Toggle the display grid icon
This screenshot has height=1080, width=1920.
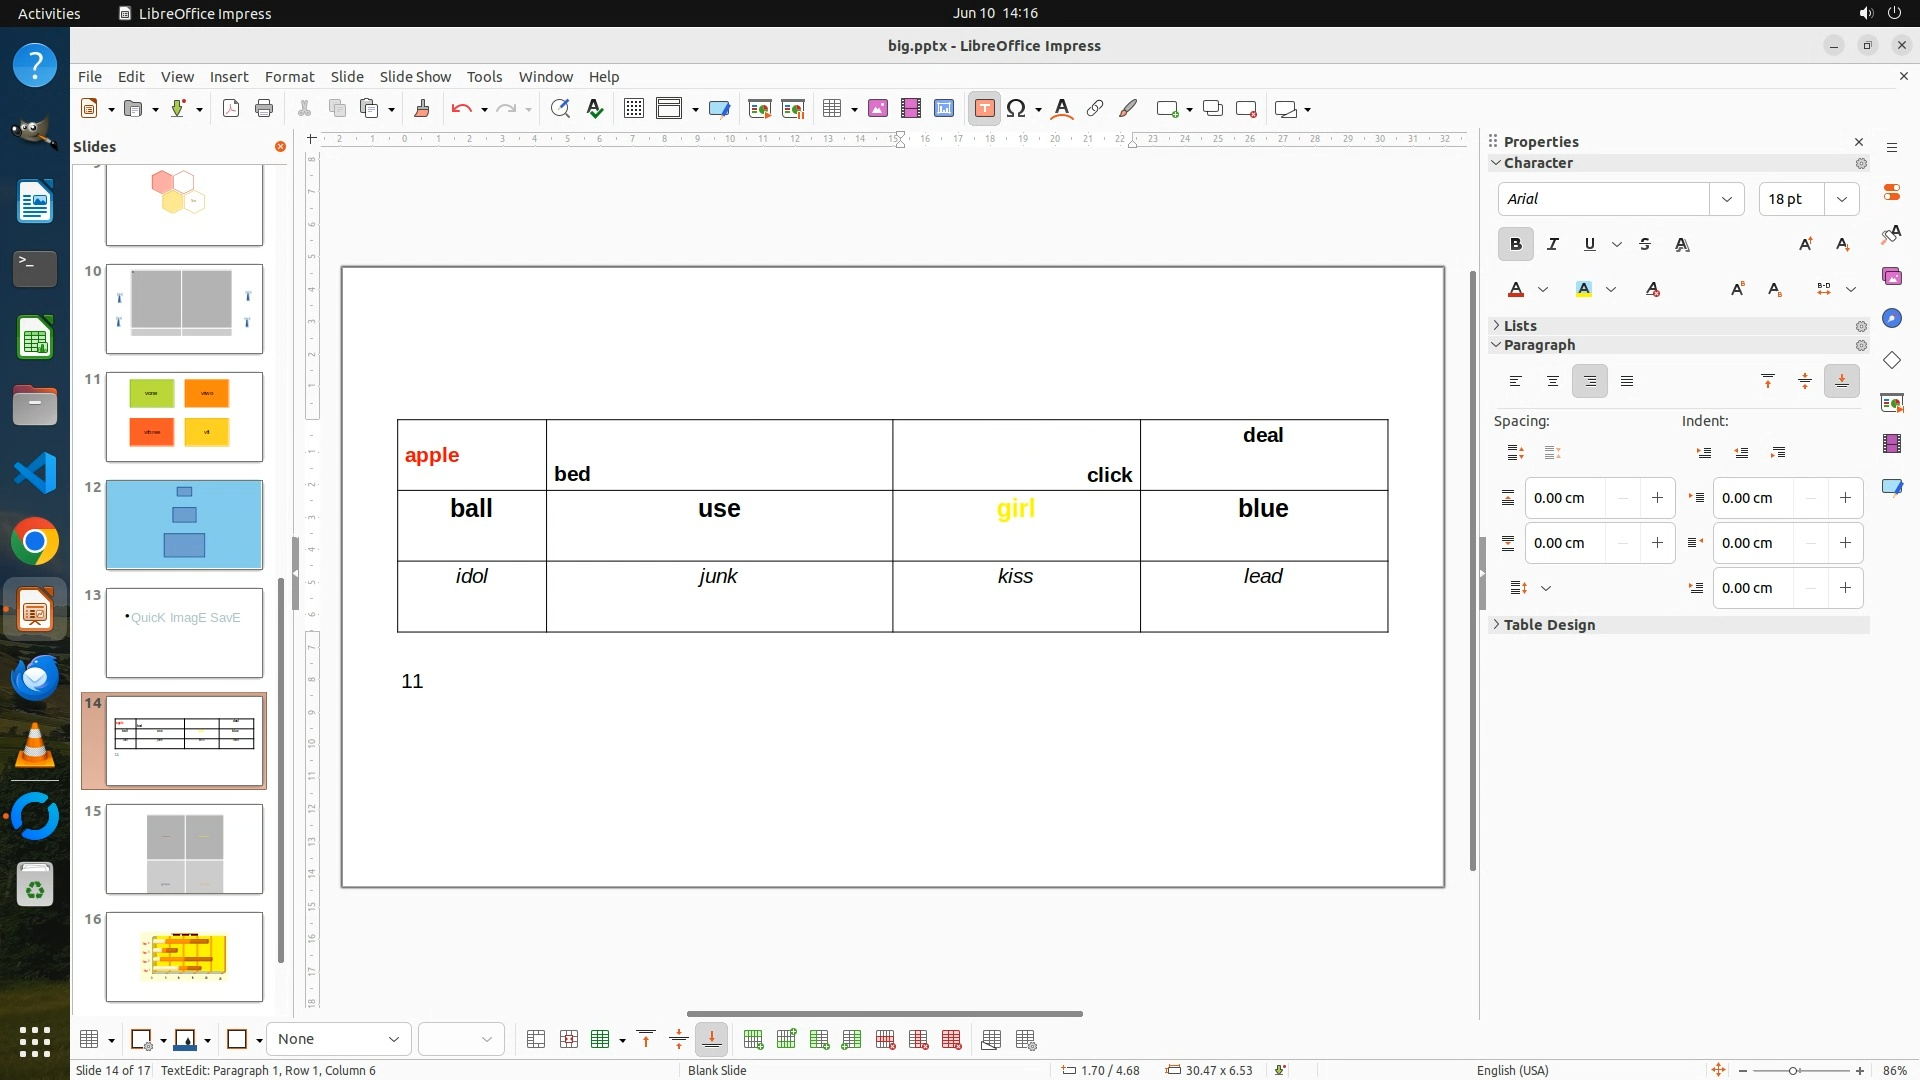[x=633, y=109]
